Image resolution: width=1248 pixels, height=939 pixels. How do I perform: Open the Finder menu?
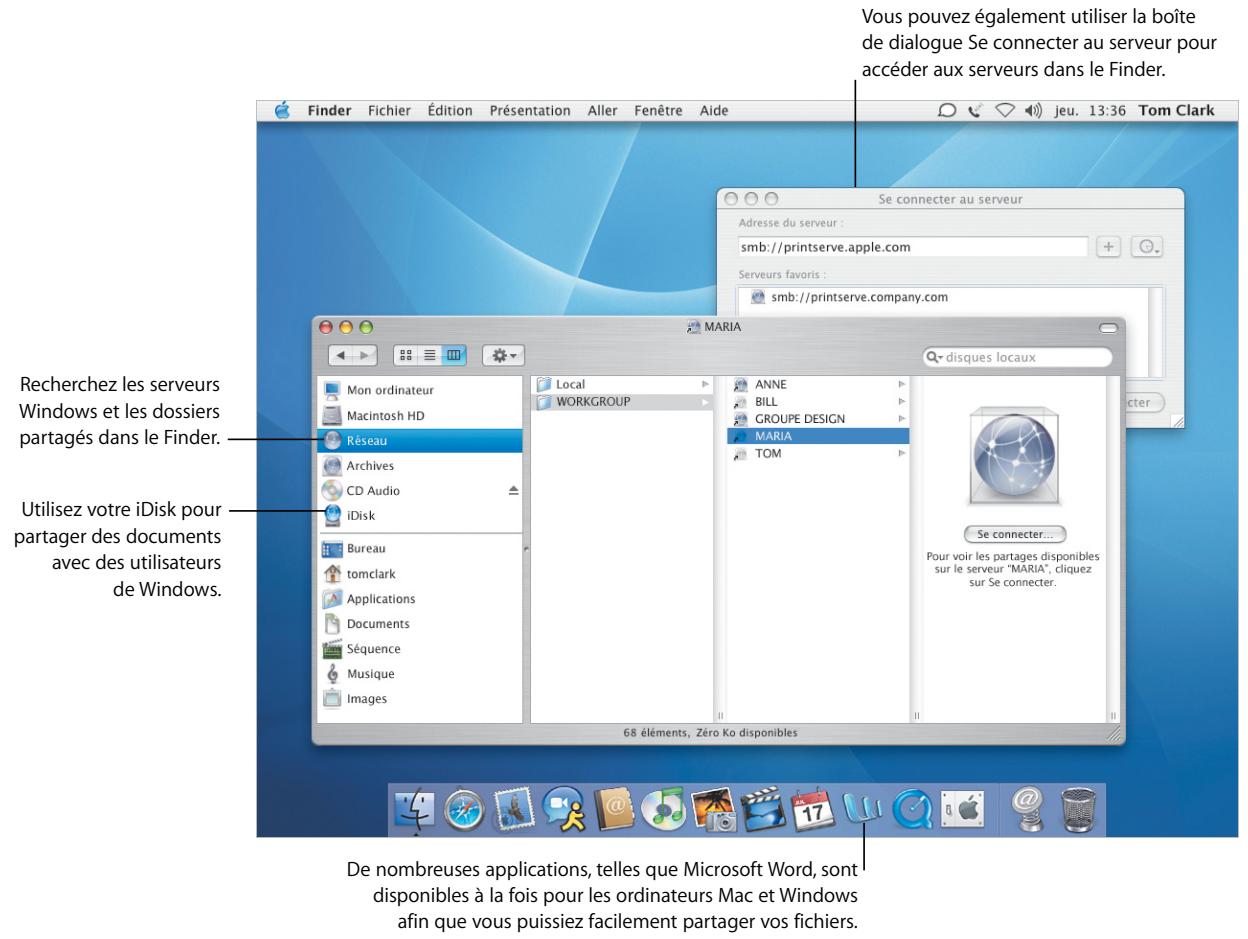pos(329,111)
